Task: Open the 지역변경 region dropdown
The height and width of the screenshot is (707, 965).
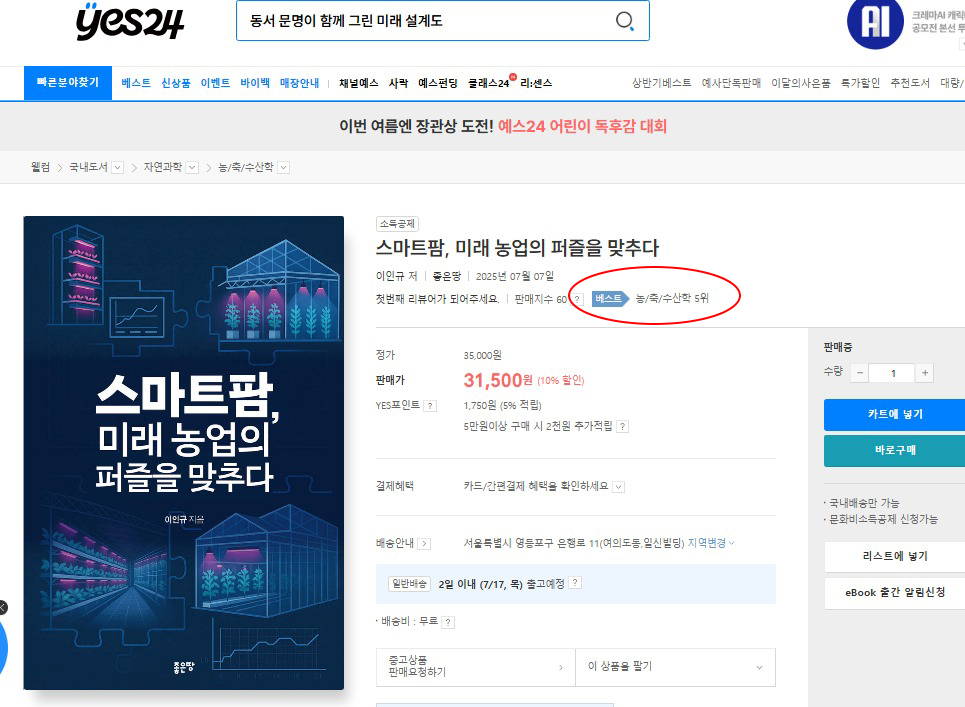Action: coord(711,543)
